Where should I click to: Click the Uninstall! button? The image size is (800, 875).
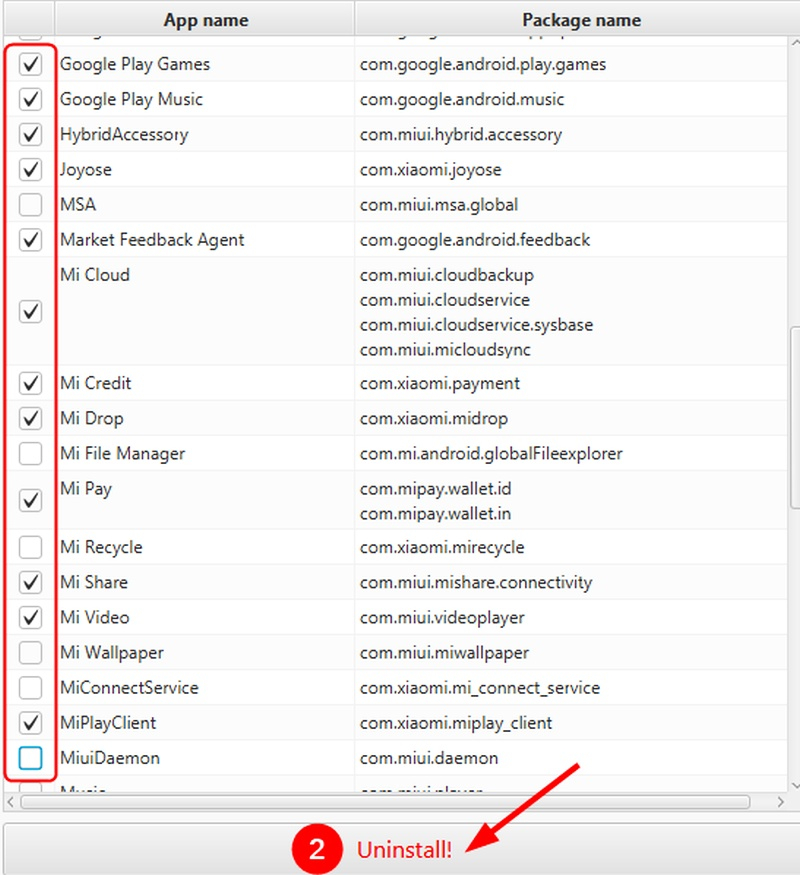pos(400,849)
